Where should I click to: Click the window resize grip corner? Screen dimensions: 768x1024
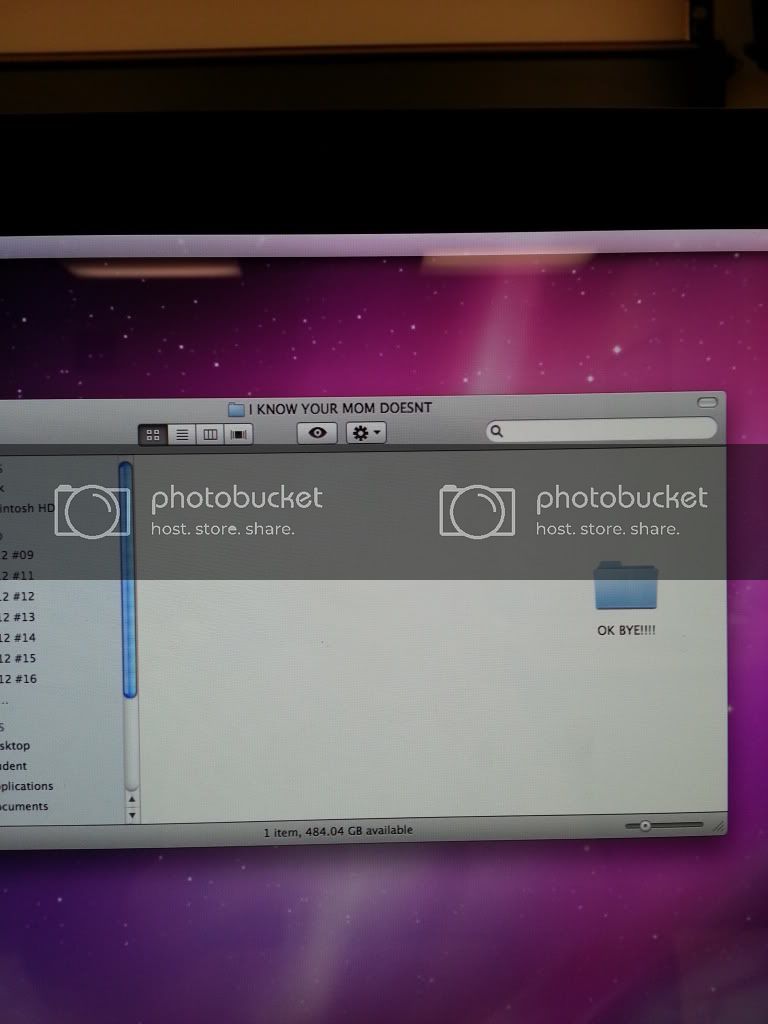[x=718, y=827]
